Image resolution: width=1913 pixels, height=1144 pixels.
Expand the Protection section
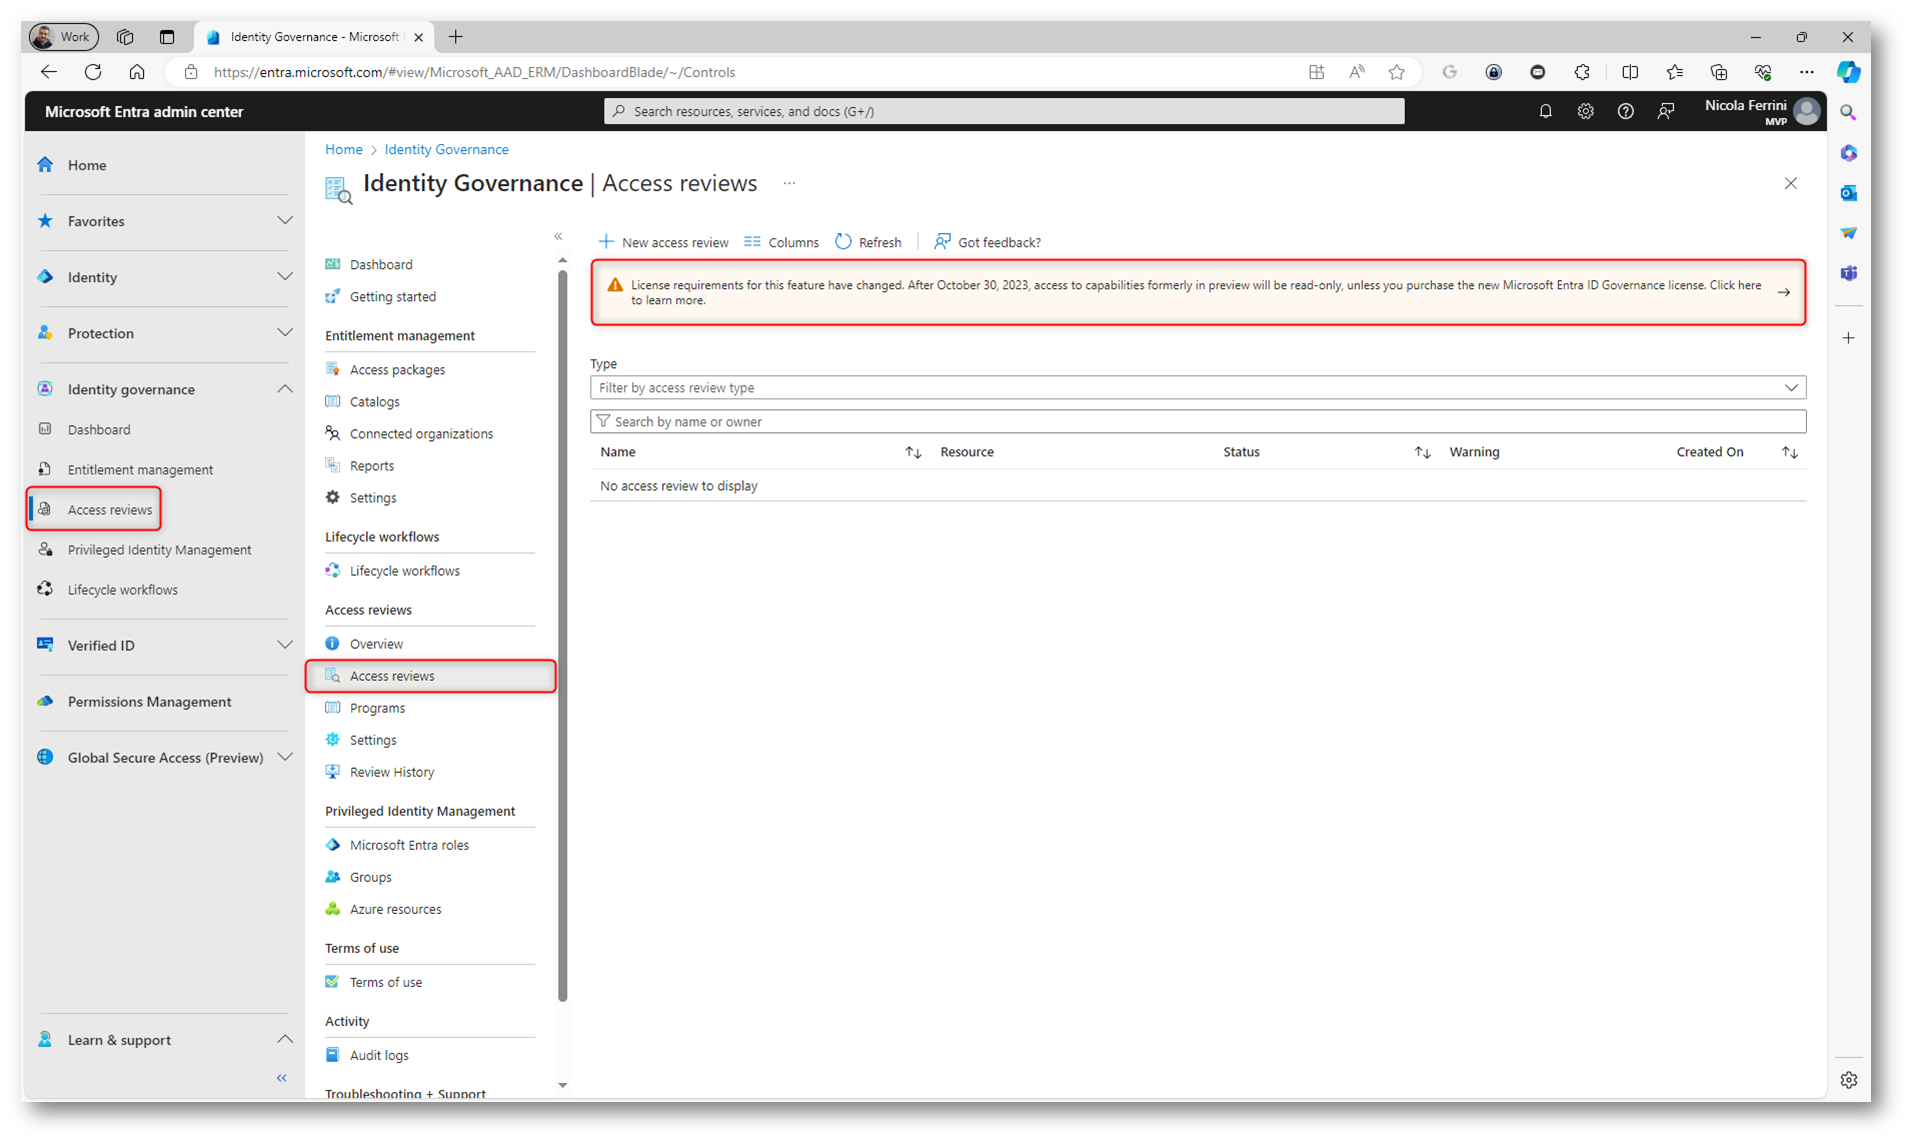coord(285,333)
